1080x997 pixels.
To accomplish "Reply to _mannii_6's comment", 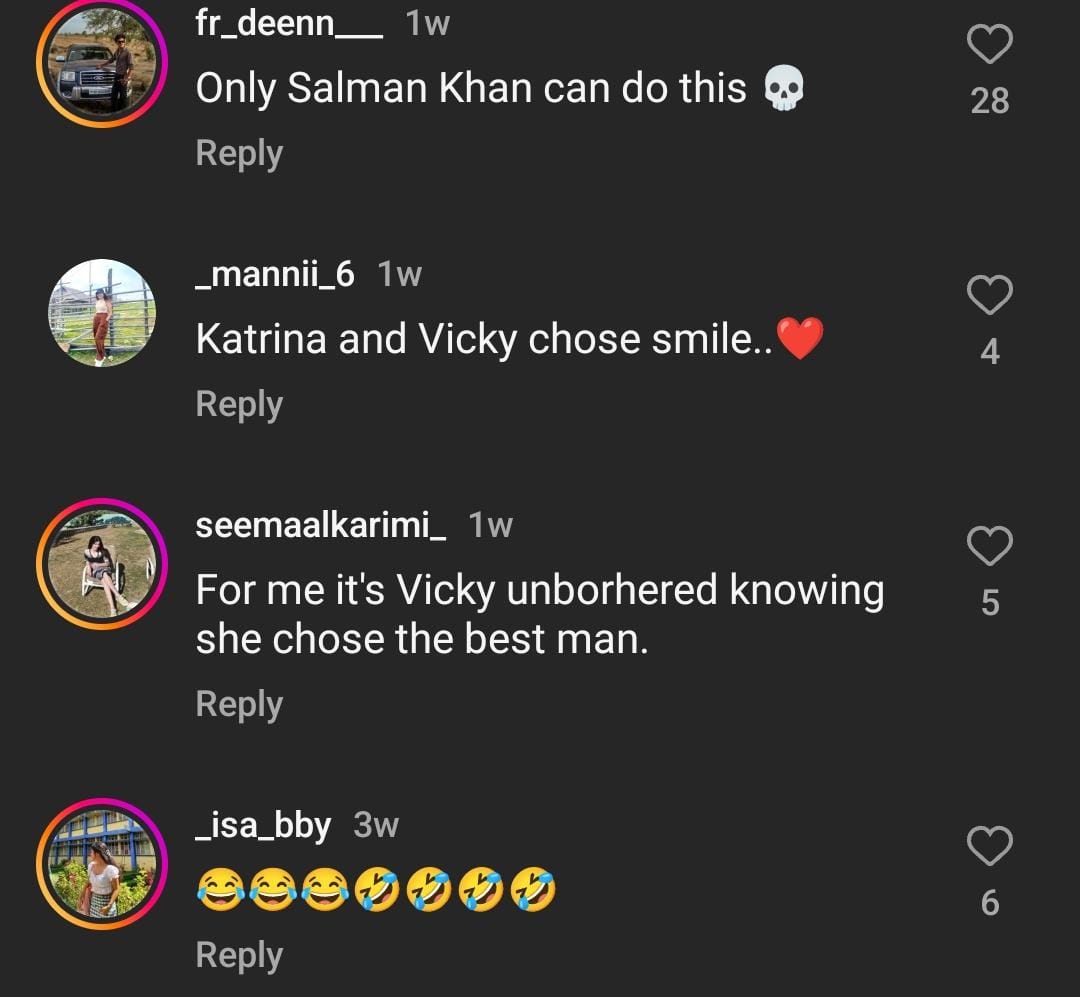I will [239, 405].
